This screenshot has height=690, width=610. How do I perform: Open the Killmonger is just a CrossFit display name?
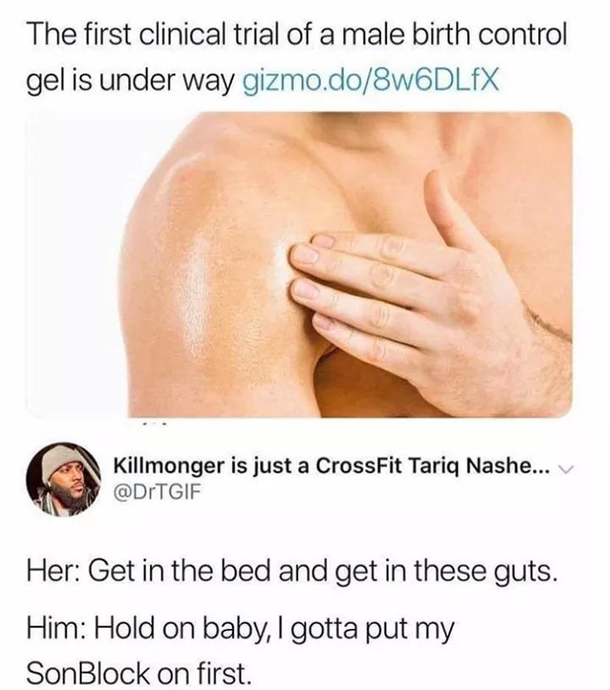click(x=331, y=466)
